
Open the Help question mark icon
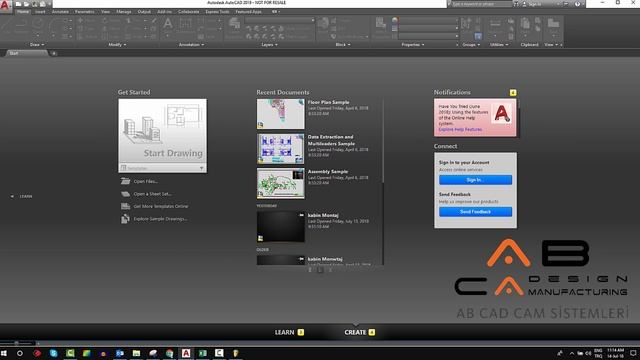577,4
